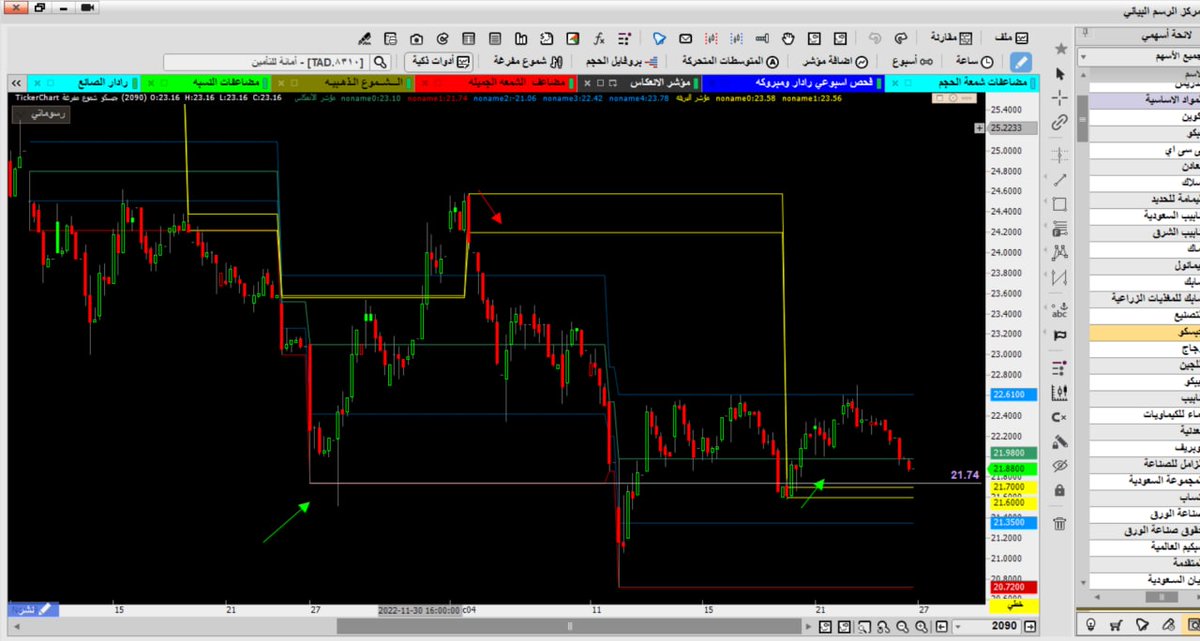The height and width of the screenshot is (641, 1200).
Task: Click the favorites star icon
Action: tap(1060, 48)
